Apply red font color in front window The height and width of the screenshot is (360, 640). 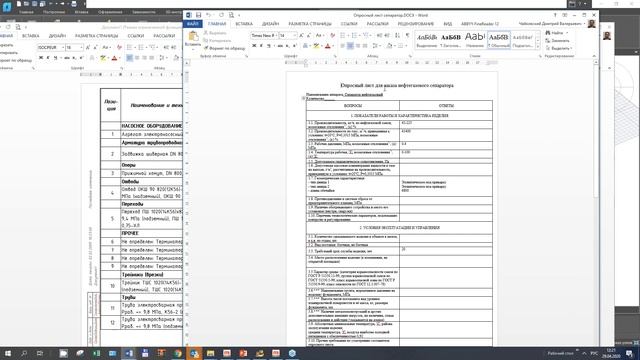pos(327,46)
